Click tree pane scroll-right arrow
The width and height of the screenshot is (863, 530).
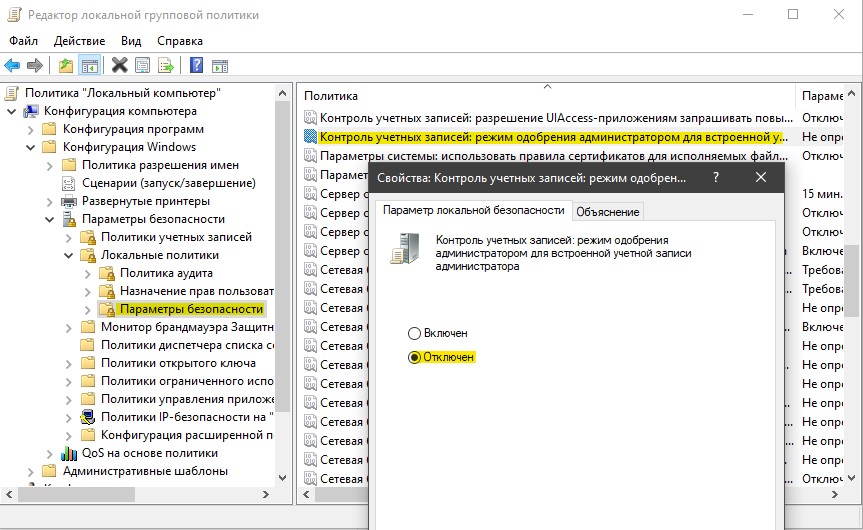coord(266,494)
